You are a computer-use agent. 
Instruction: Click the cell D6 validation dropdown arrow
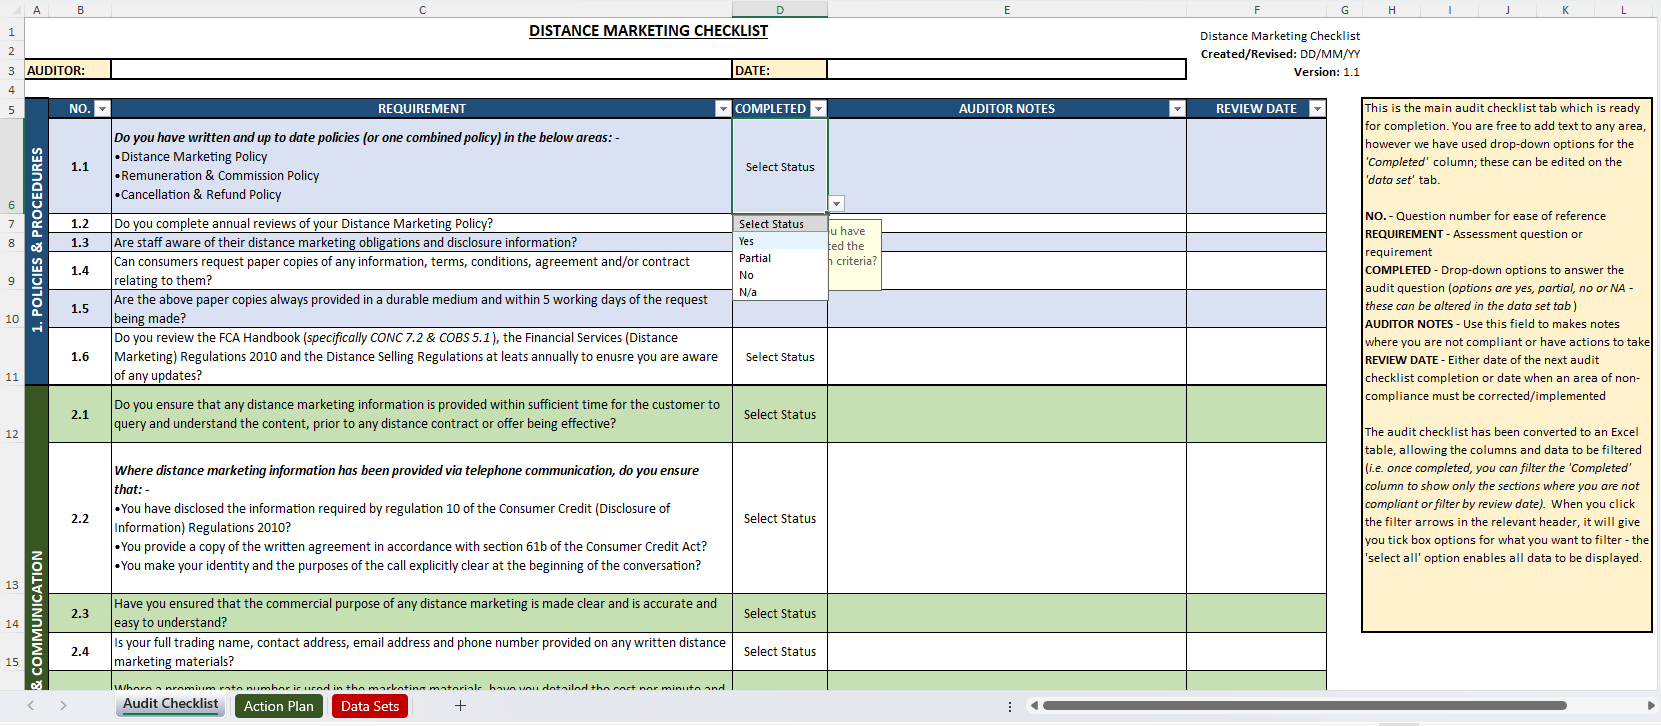(x=837, y=204)
